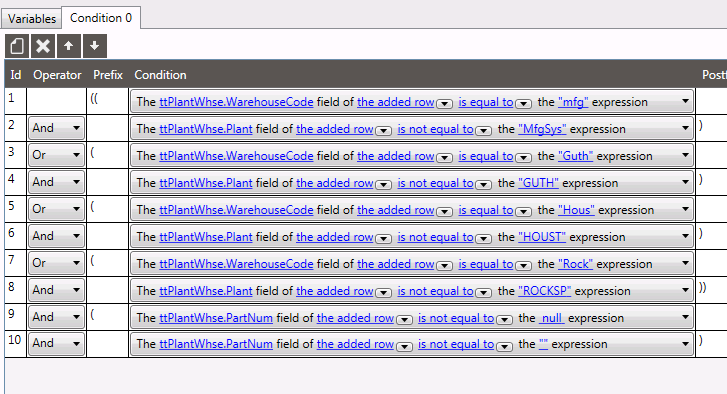Open row 9 added-row picker arrow
The image size is (727, 394).
click(404, 320)
